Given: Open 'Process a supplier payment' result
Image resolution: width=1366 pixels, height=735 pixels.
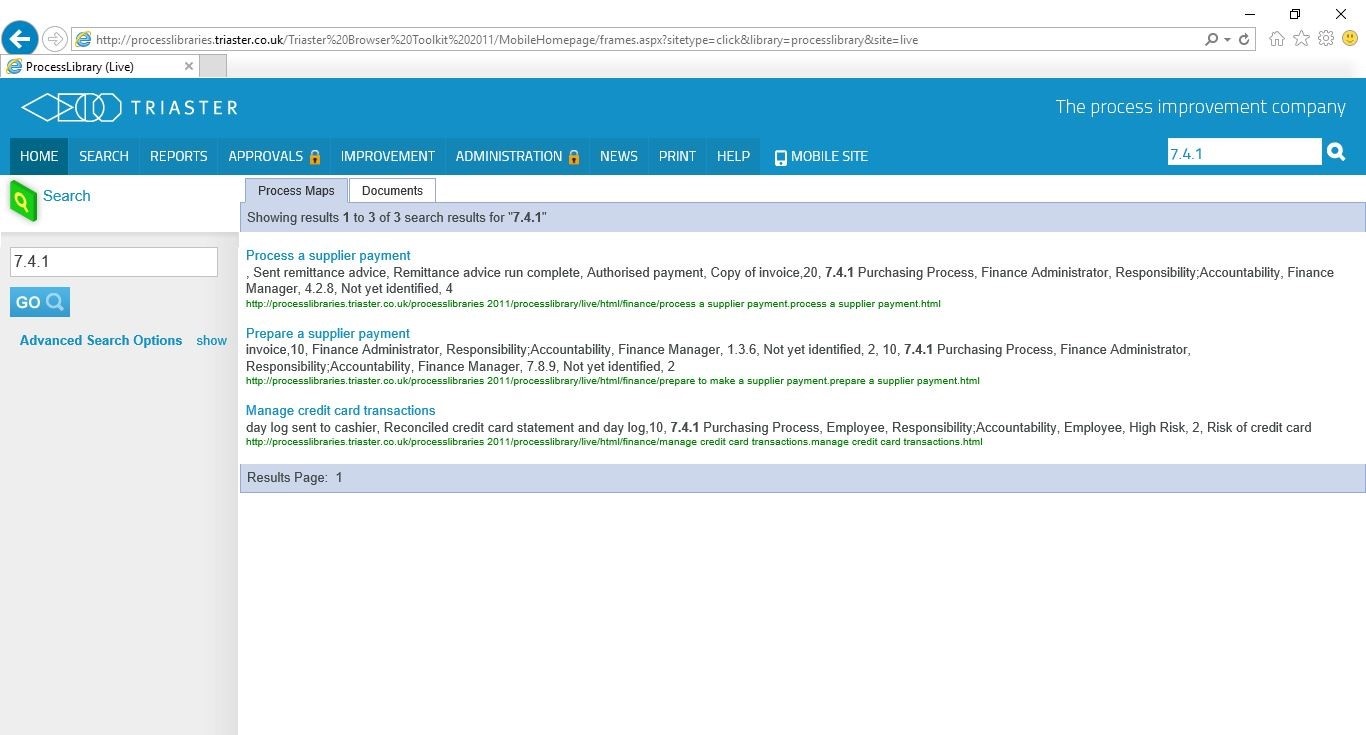Looking at the screenshot, I should pos(328,256).
